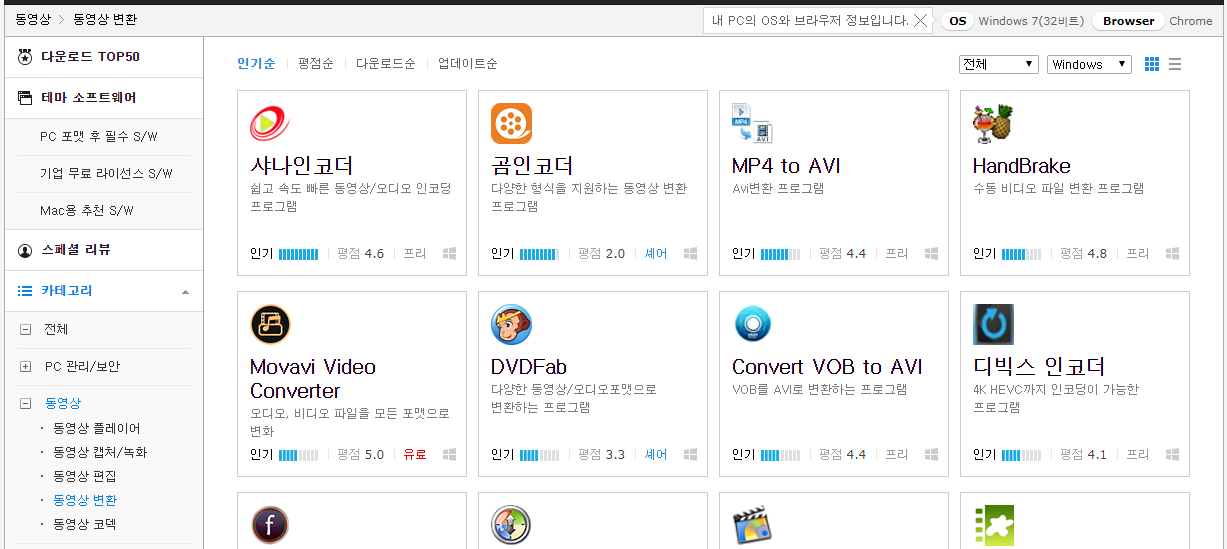Select 동영상 캡처/녹화 subcategory

coord(100,452)
